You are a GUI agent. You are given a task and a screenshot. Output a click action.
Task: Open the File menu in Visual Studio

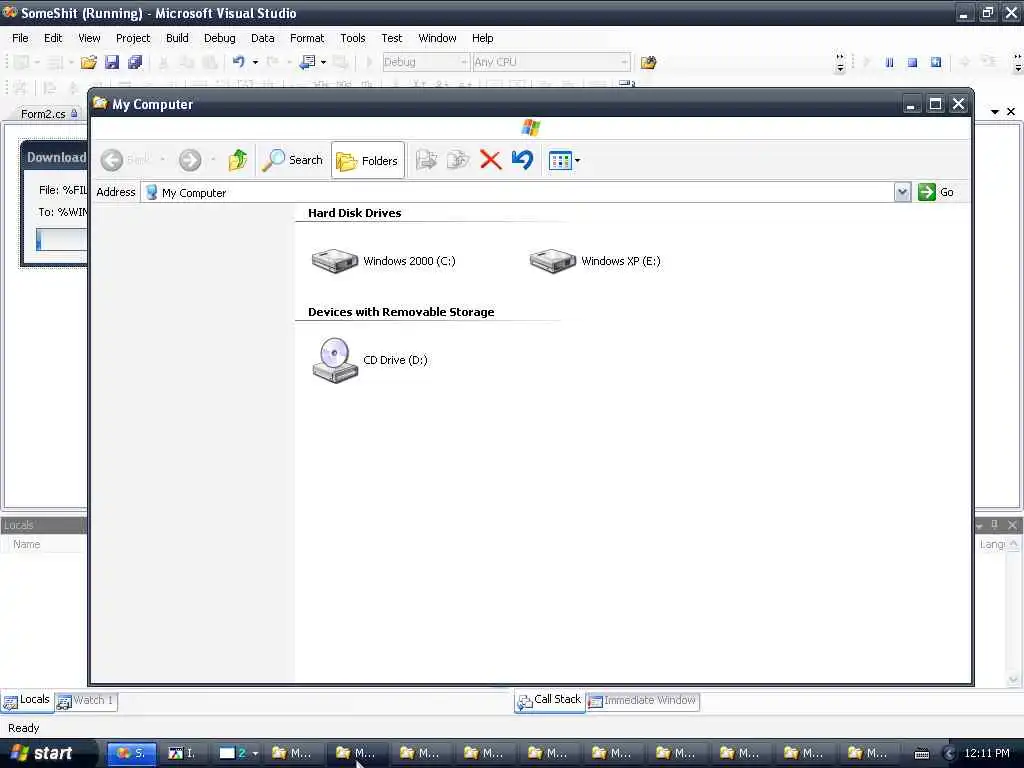20,38
